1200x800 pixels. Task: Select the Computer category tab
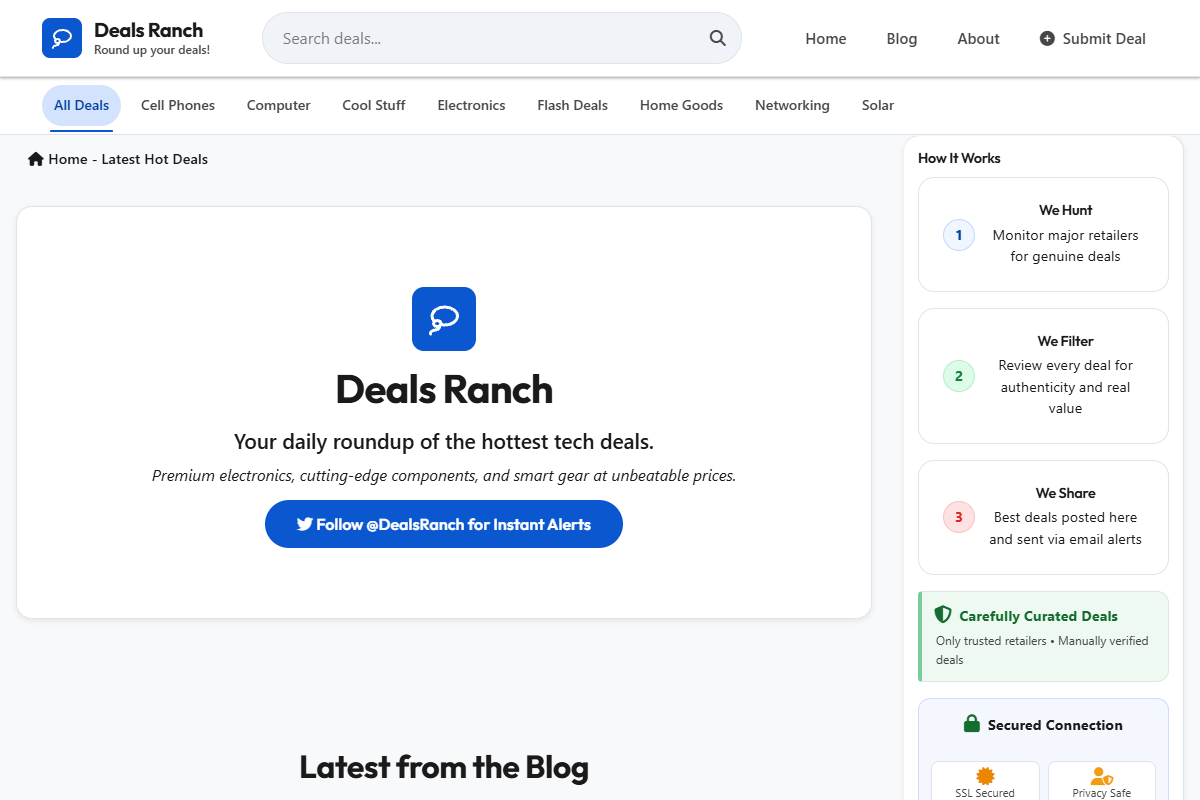(x=279, y=105)
